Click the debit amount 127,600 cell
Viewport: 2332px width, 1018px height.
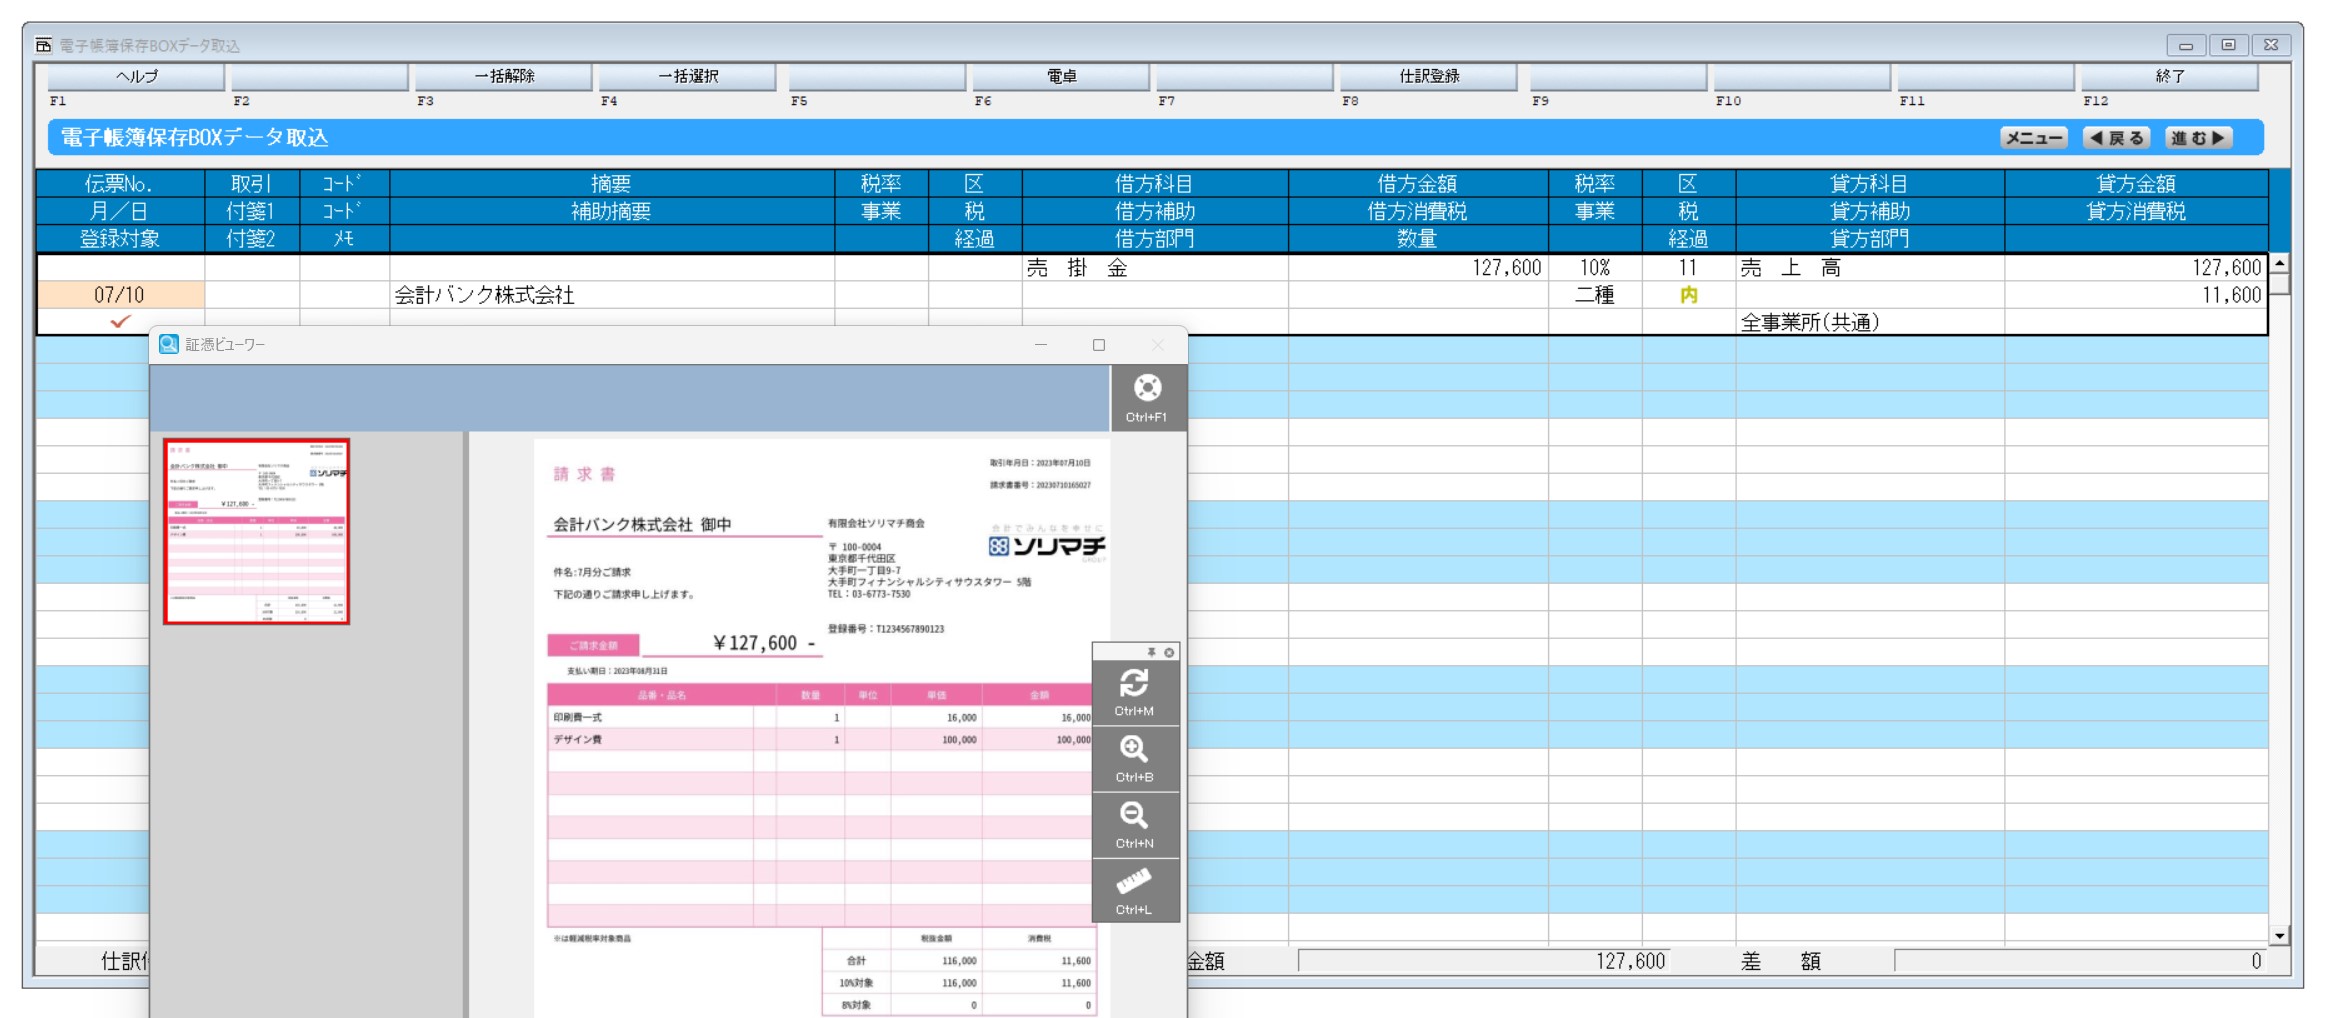[1418, 268]
